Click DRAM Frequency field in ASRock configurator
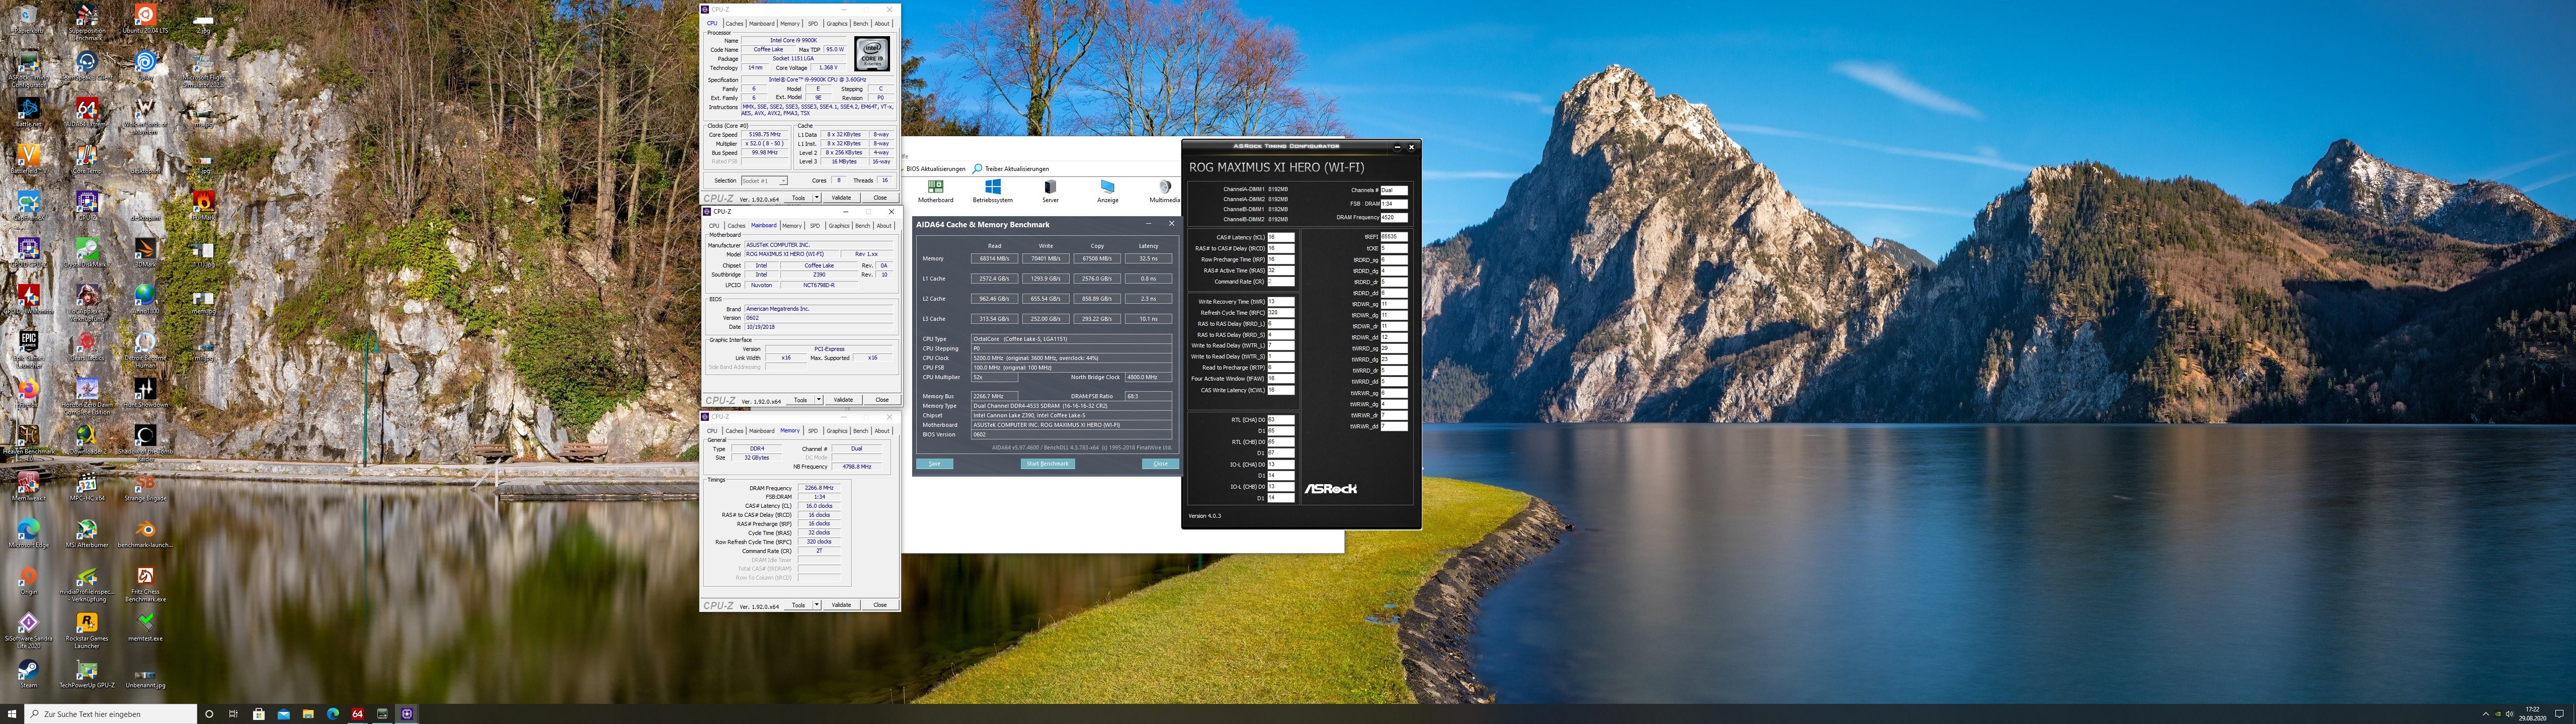2576x724 pixels. pos(1394,217)
